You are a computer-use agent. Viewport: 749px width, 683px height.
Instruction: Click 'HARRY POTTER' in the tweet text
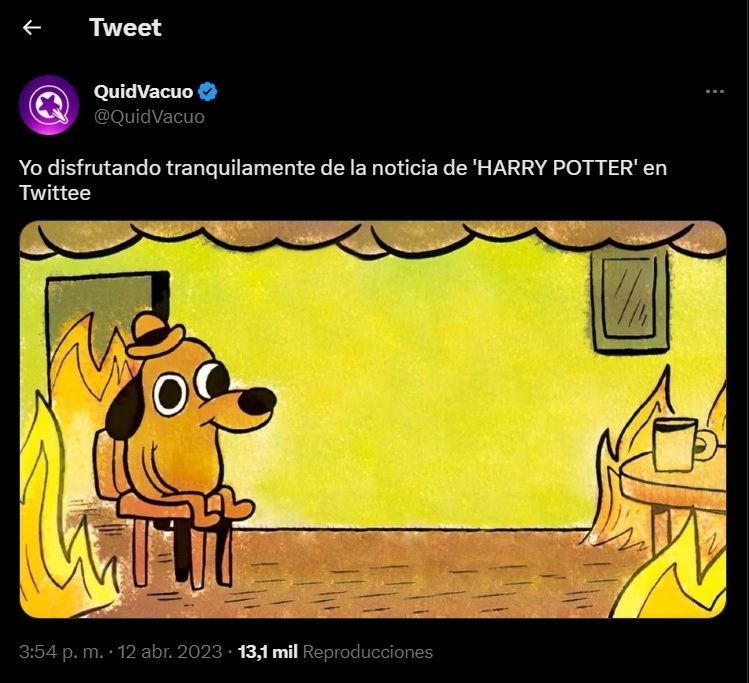pyautogui.click(x=554, y=168)
